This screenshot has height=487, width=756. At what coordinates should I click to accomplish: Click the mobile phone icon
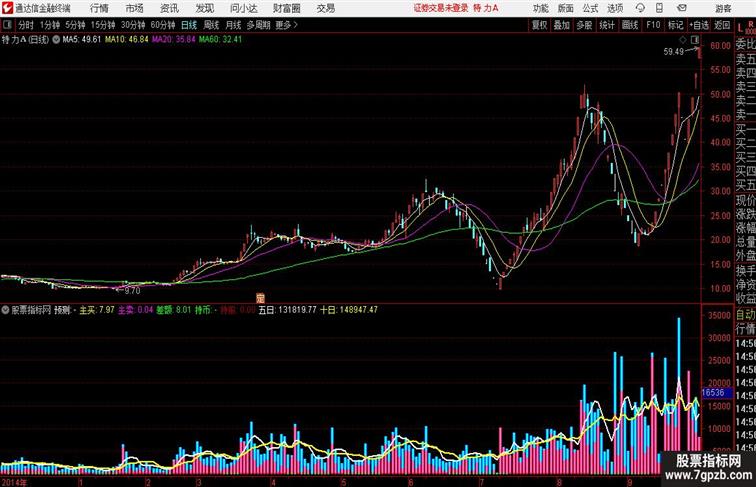[x=659, y=8]
